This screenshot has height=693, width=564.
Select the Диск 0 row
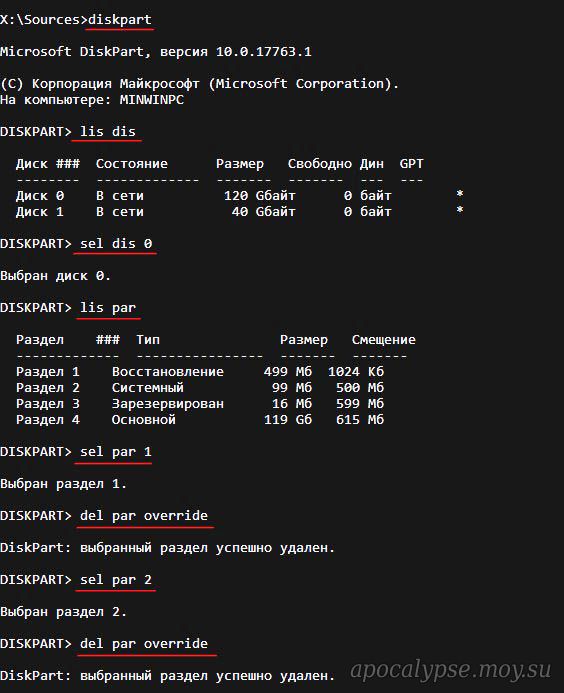(239, 195)
